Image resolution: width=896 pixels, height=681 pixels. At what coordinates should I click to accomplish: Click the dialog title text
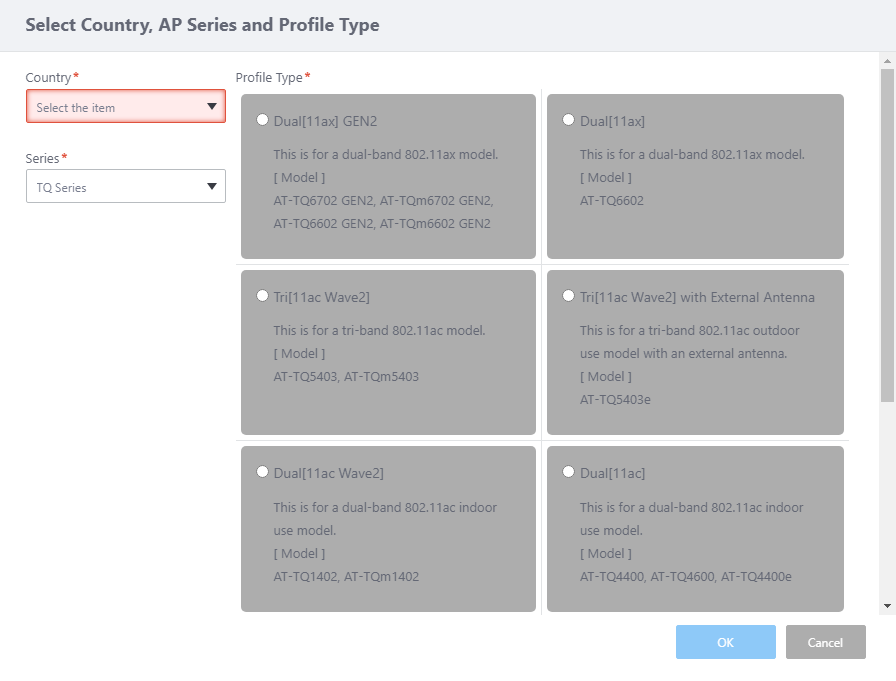(202, 25)
